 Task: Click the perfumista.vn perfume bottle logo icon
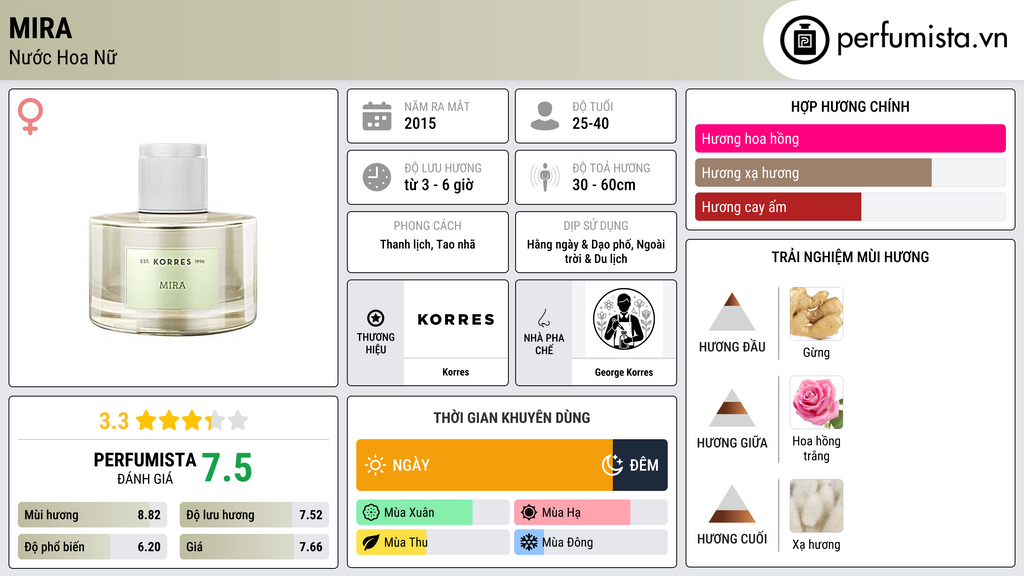[x=804, y=40]
